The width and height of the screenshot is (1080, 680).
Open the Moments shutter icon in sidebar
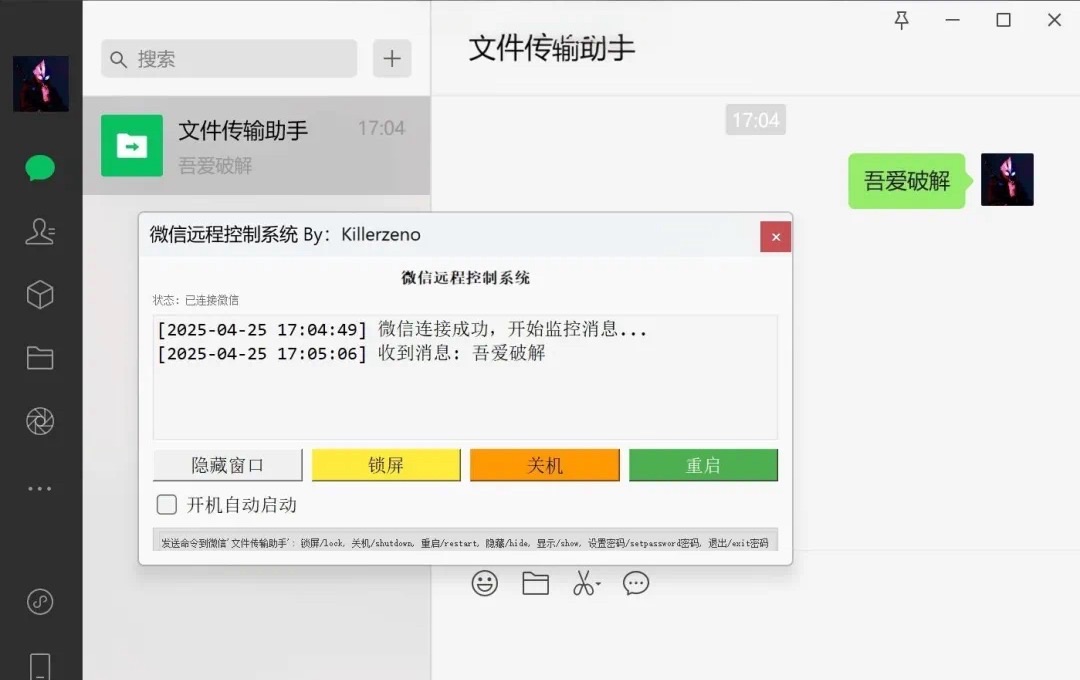point(40,421)
